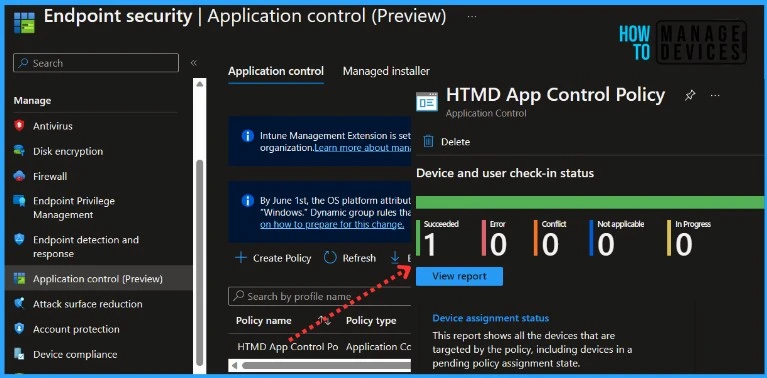Click the green check-in status bar
This screenshot has height=378, width=767.
tap(589, 202)
